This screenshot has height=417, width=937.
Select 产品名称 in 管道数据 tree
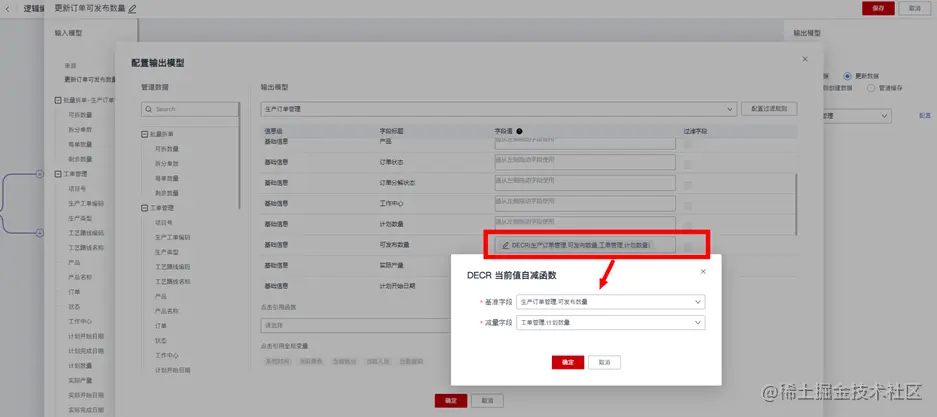(x=167, y=311)
